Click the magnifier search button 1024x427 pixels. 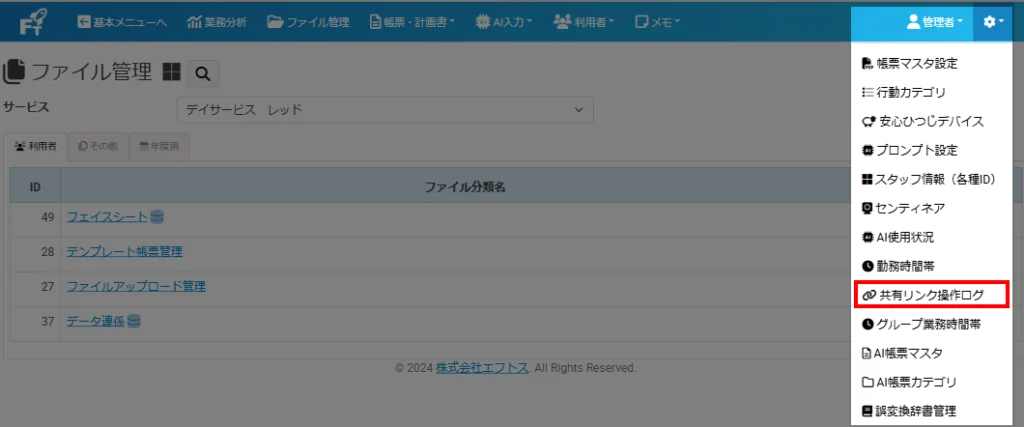[202, 74]
